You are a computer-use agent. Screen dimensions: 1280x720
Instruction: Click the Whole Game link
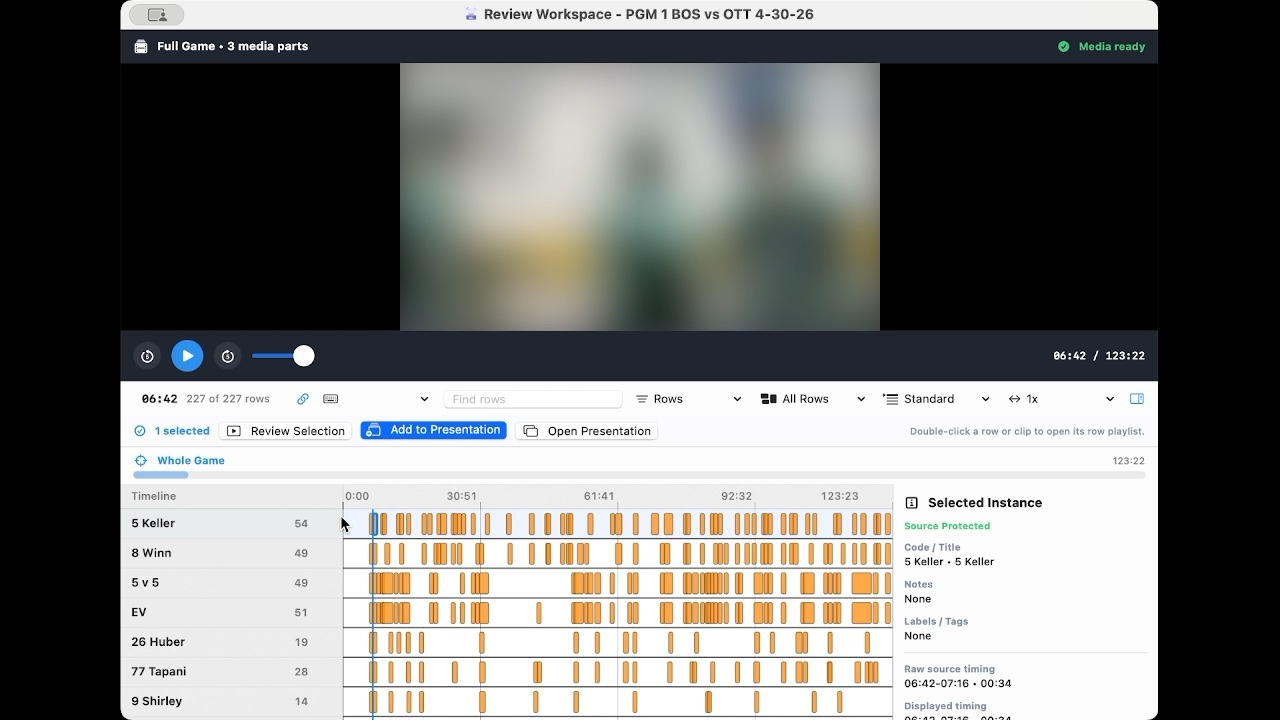[191, 461]
